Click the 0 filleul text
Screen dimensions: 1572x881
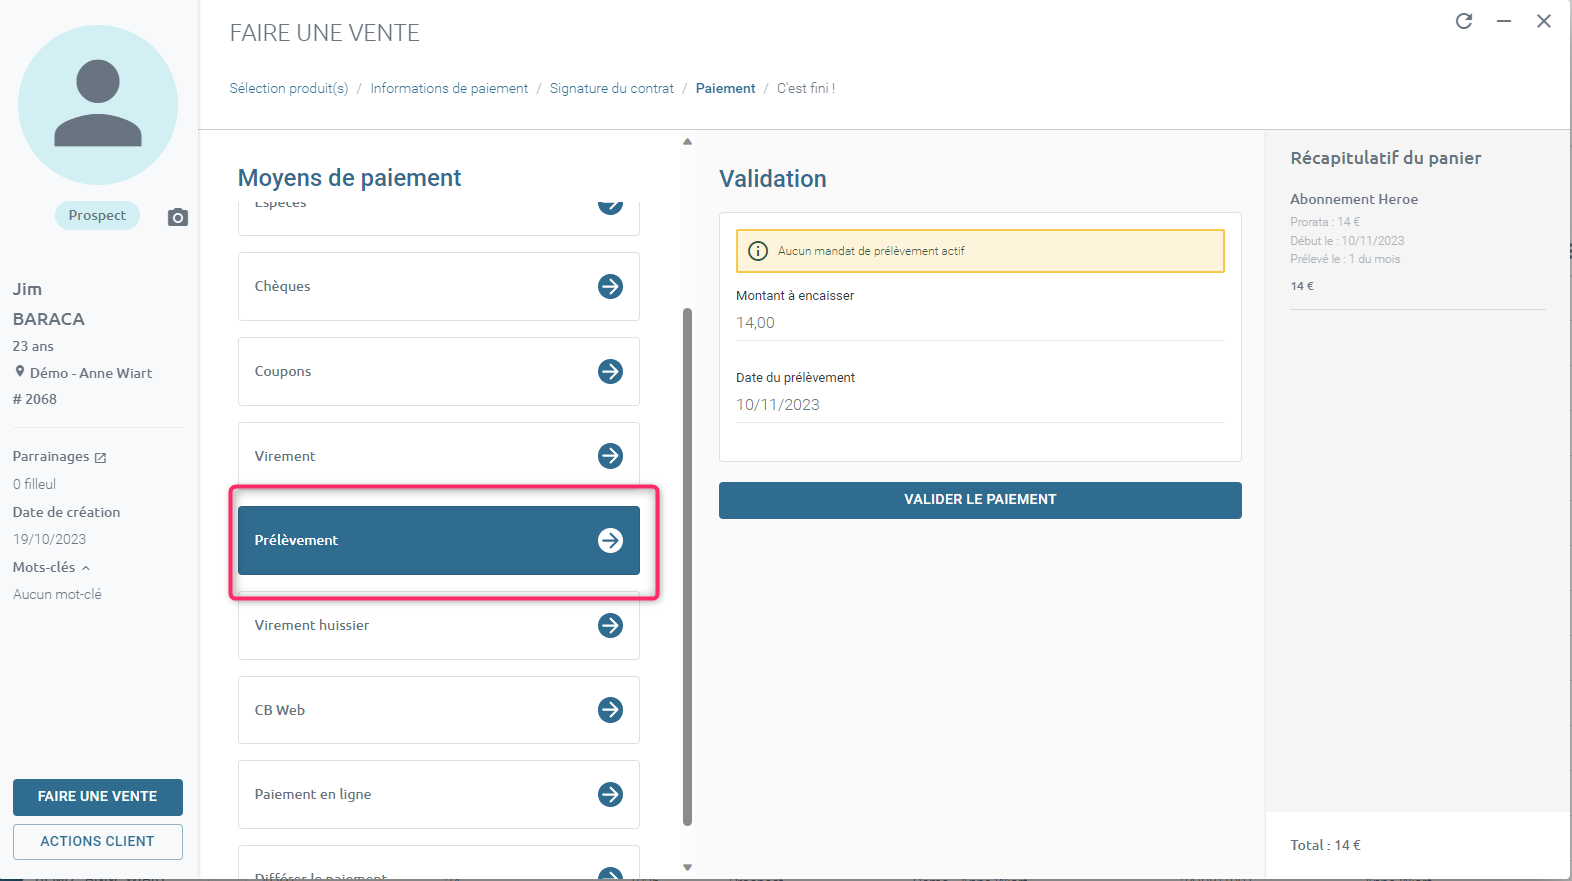click(34, 484)
